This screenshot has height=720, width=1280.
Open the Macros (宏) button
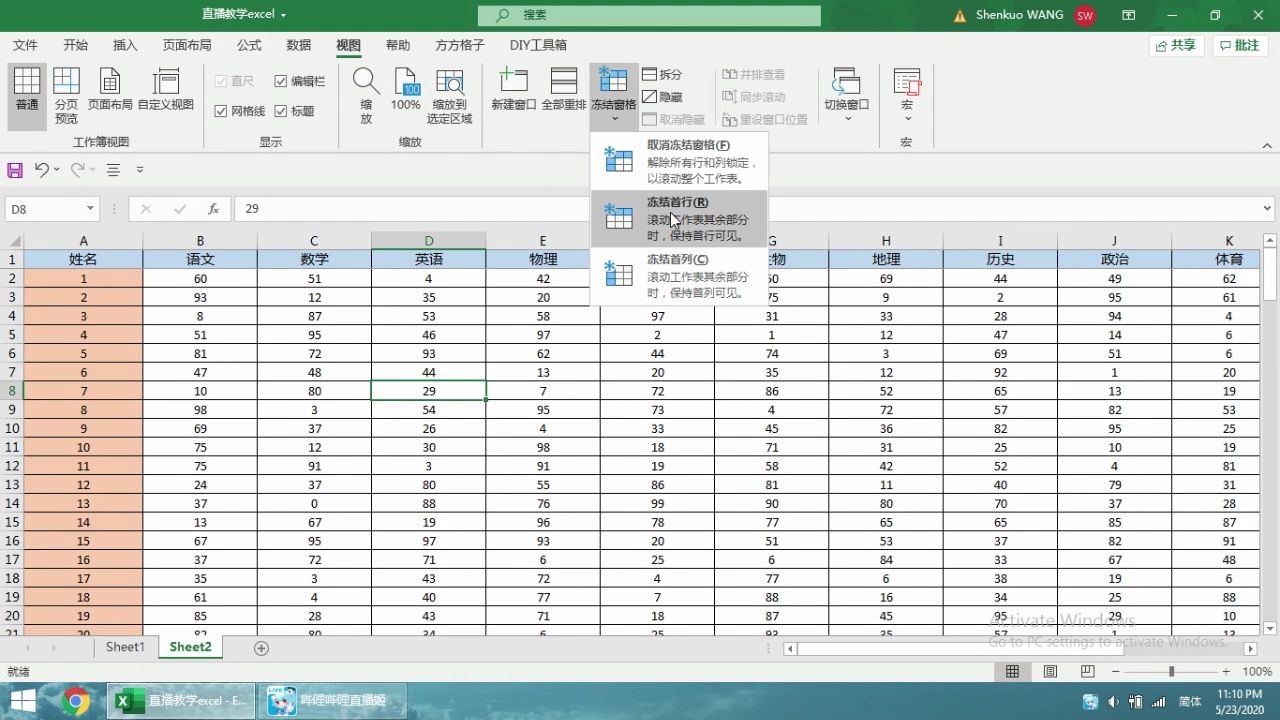907,95
